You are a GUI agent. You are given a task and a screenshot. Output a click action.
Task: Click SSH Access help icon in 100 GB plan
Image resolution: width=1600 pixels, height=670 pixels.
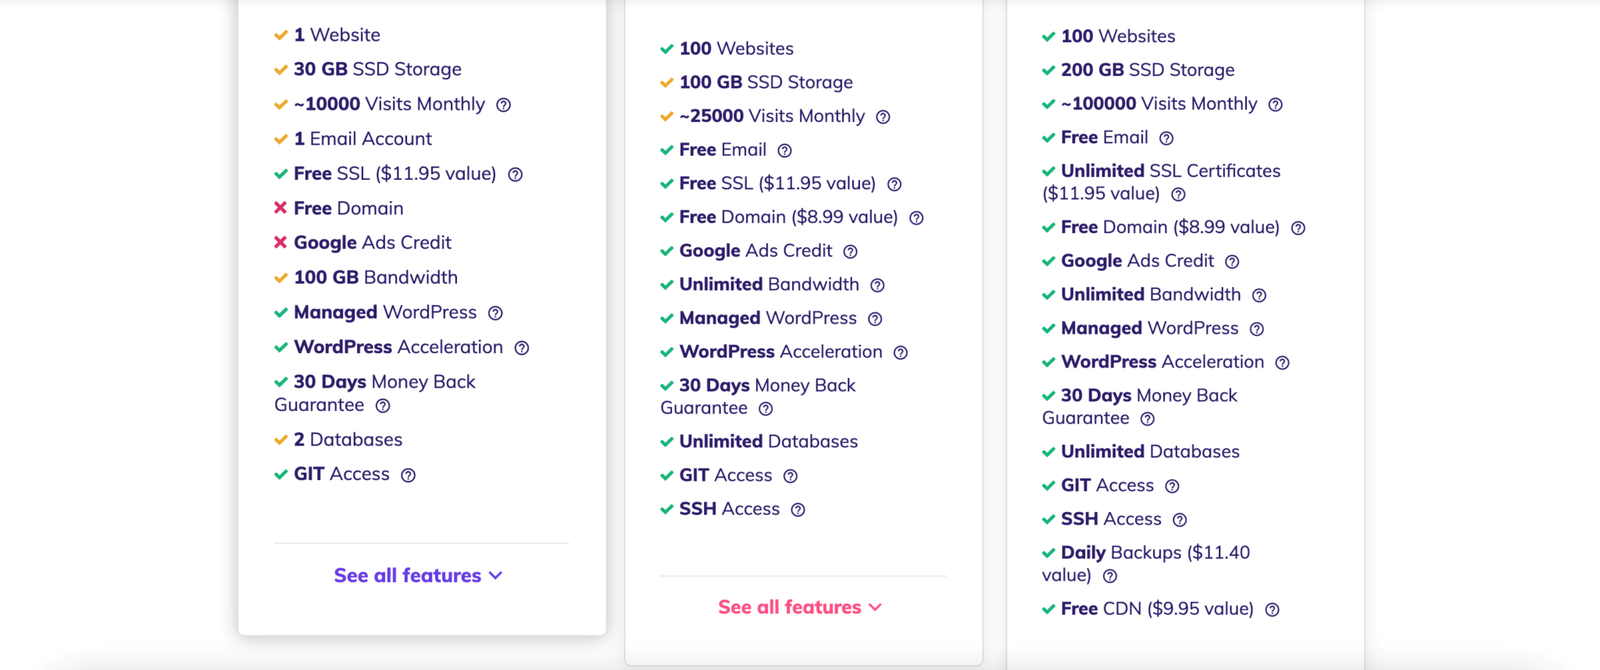click(x=798, y=510)
